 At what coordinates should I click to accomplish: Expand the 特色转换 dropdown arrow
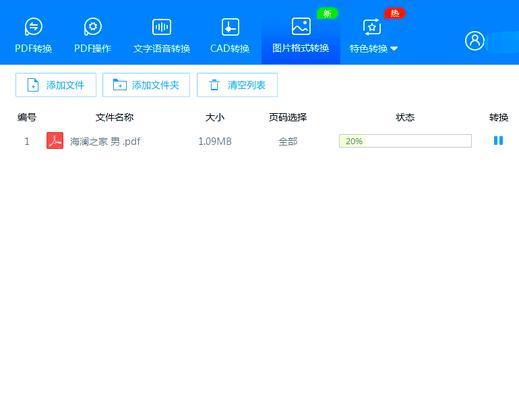tap(394, 49)
